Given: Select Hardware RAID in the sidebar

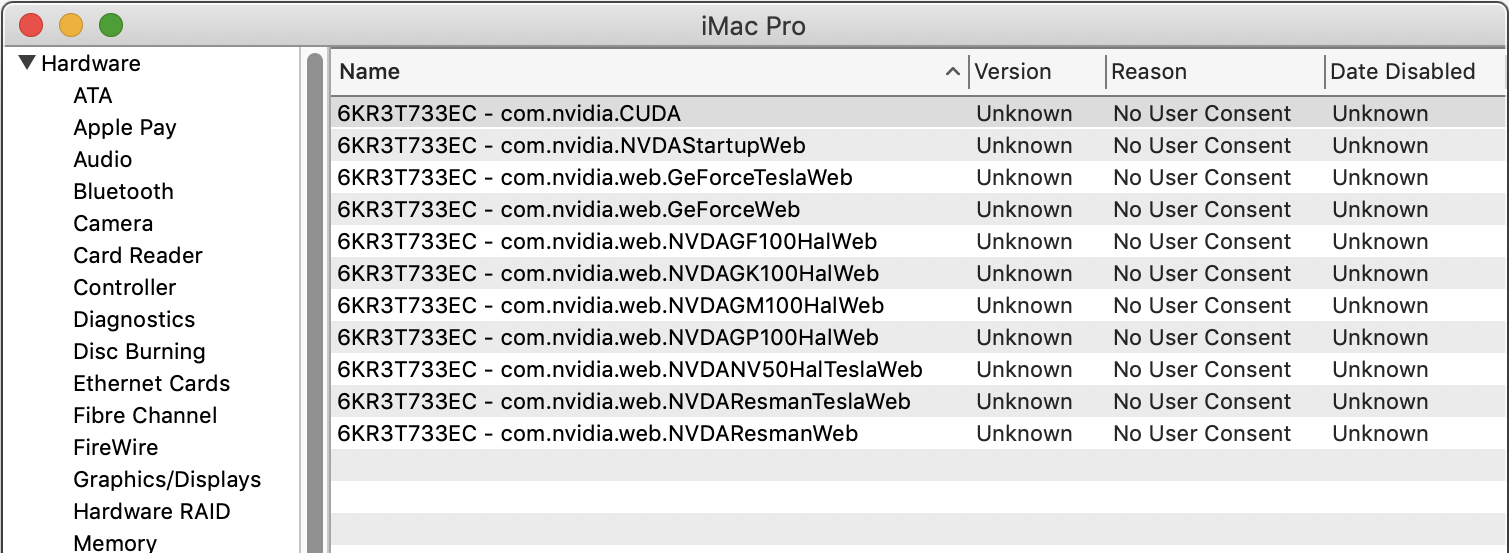Looking at the screenshot, I should (151, 511).
